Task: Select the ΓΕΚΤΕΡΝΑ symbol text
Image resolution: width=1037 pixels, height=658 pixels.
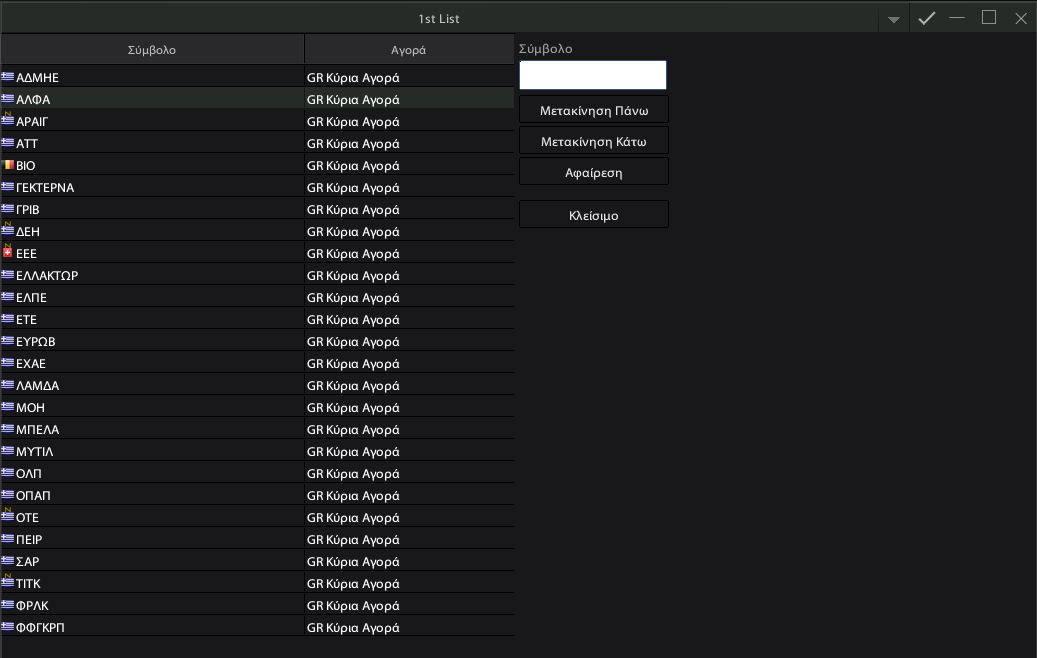Action: (x=45, y=188)
